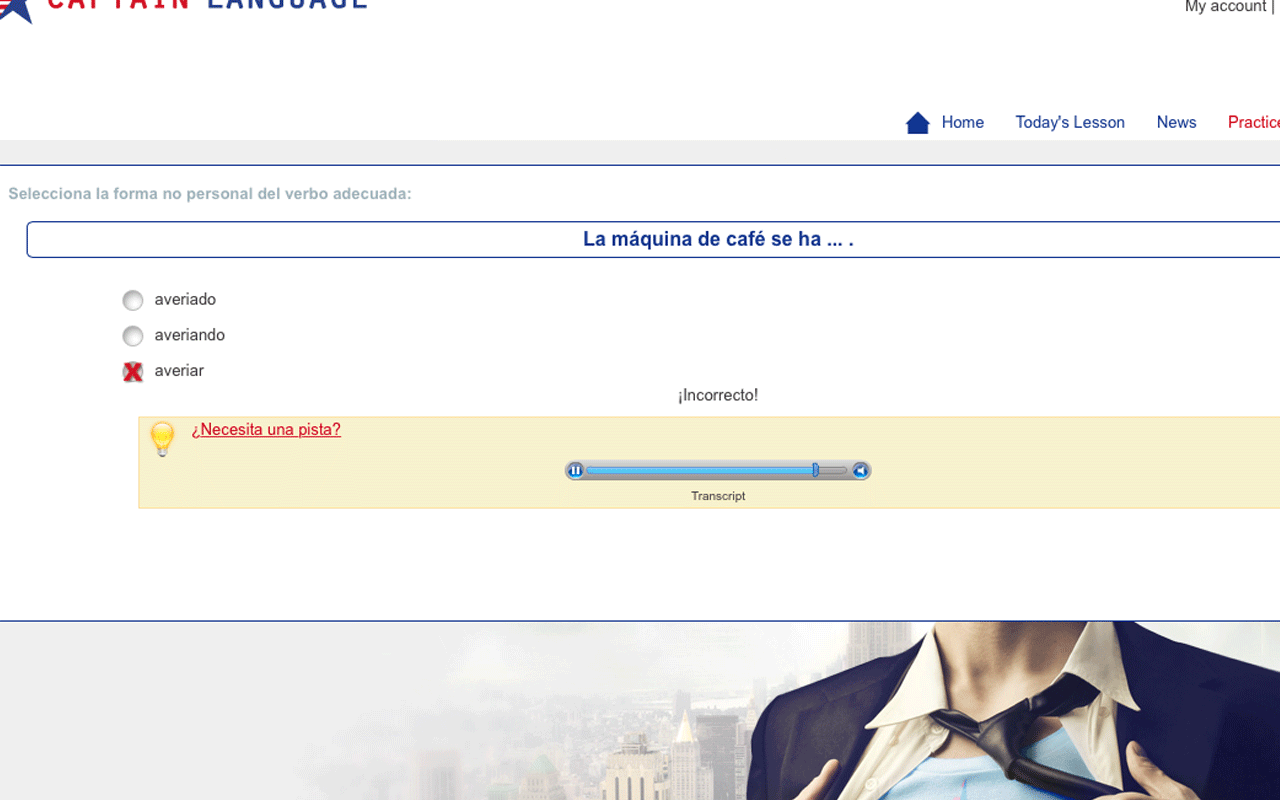Open Today's Lesson page
This screenshot has height=800, width=1280.
(x=1070, y=122)
